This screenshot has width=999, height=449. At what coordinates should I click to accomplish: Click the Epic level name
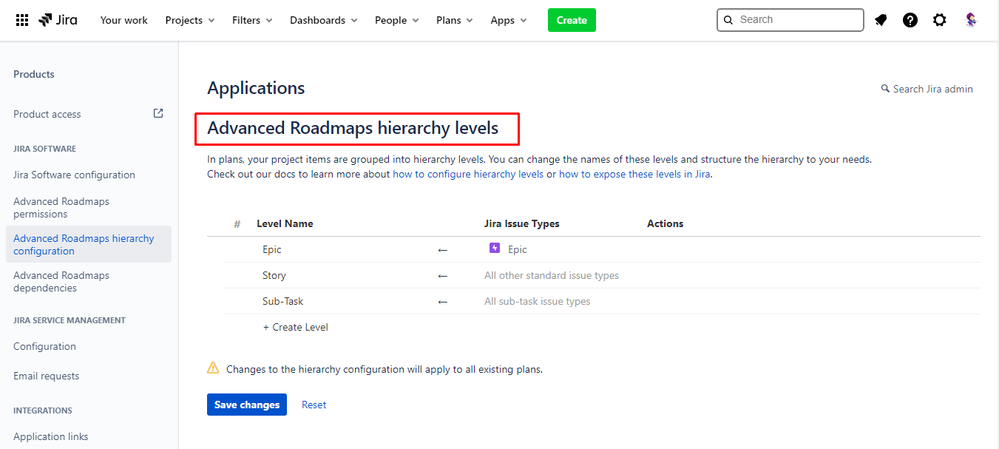tap(271, 250)
